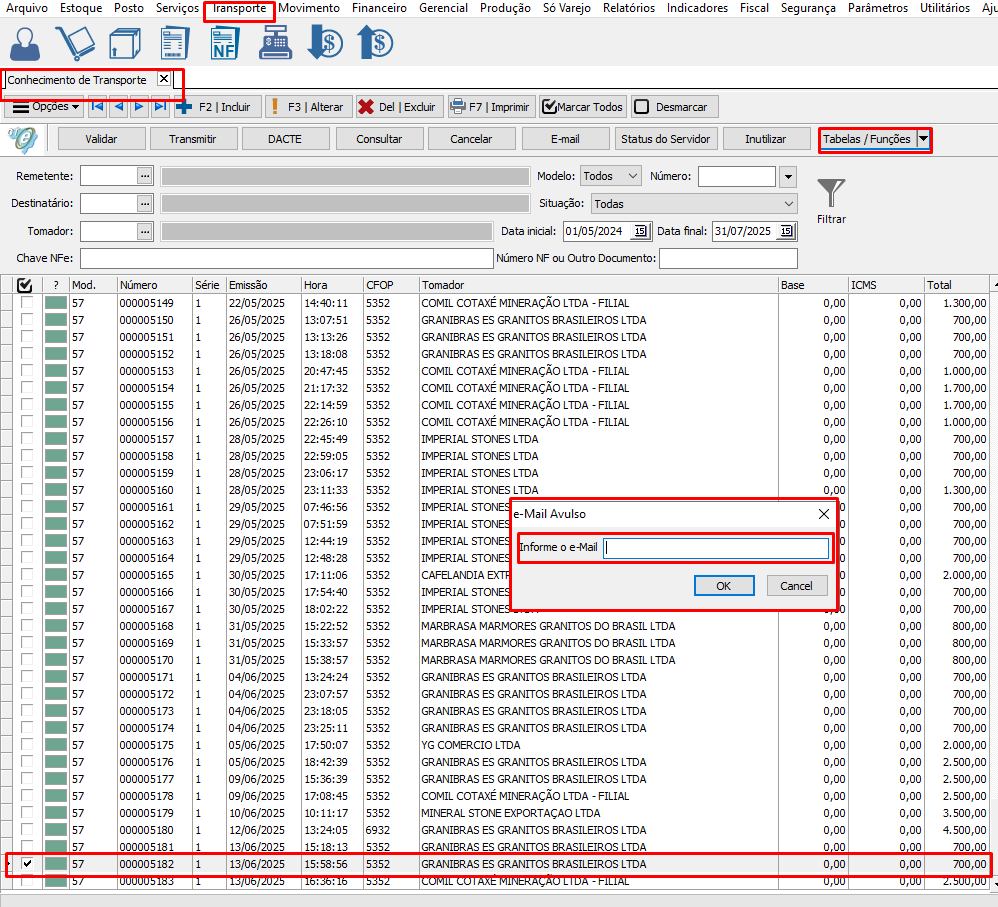The width and height of the screenshot is (998, 907).
Task: Click the Filtrar funnel icon
Action: [x=831, y=192]
